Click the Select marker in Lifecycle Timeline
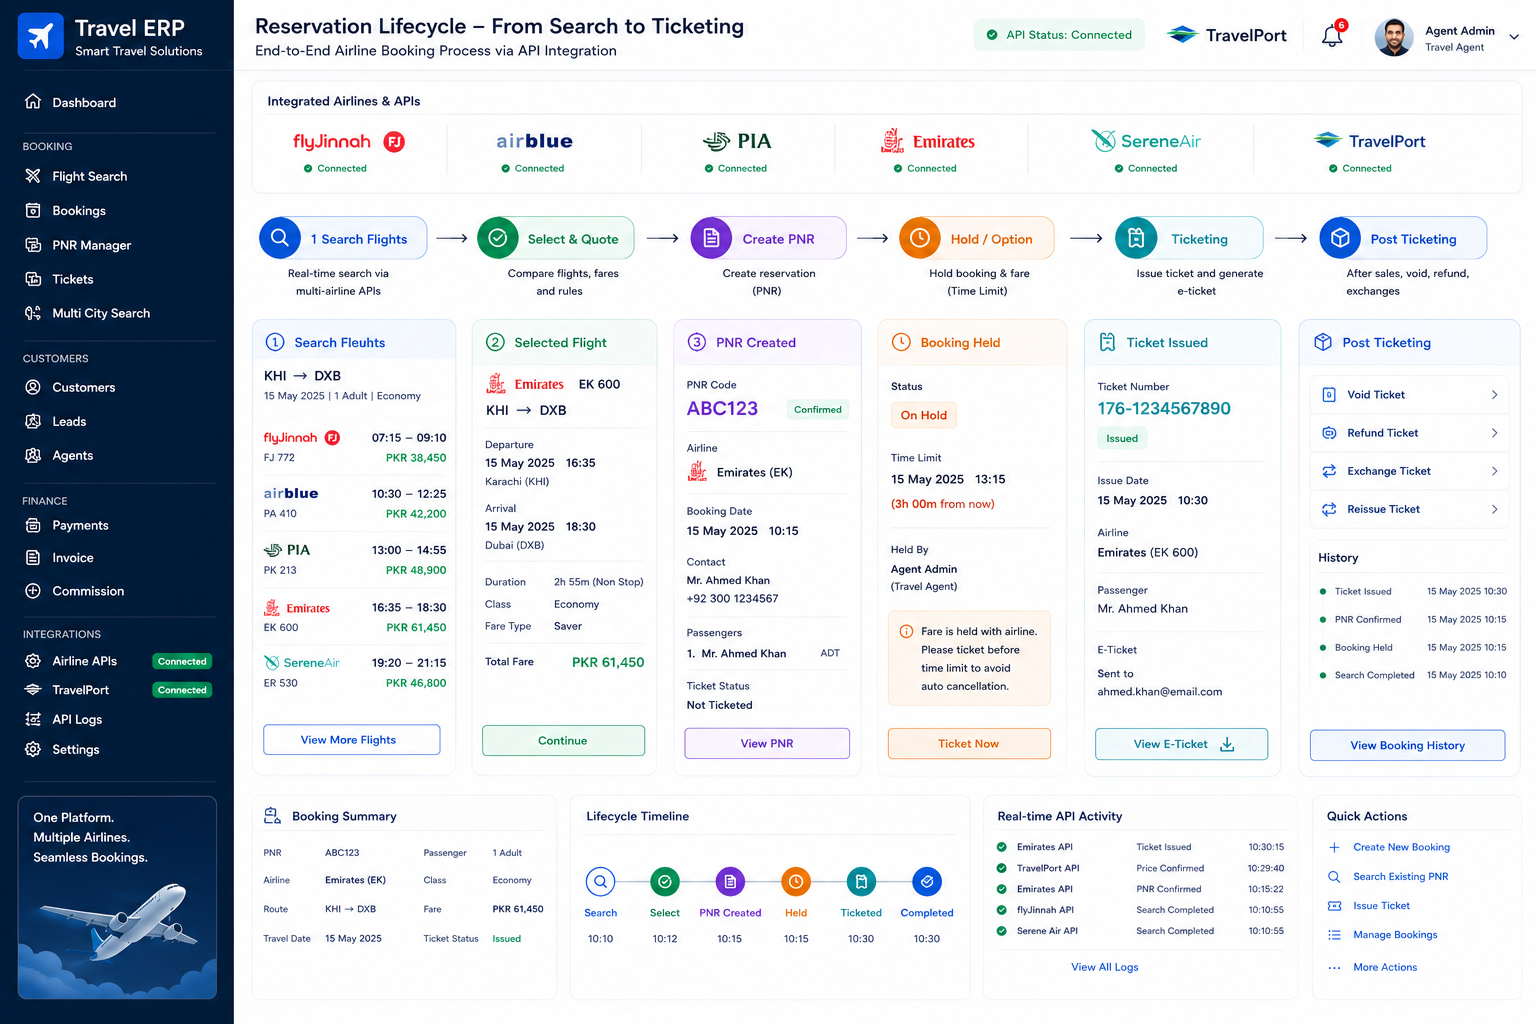1536x1024 pixels. [x=665, y=882]
